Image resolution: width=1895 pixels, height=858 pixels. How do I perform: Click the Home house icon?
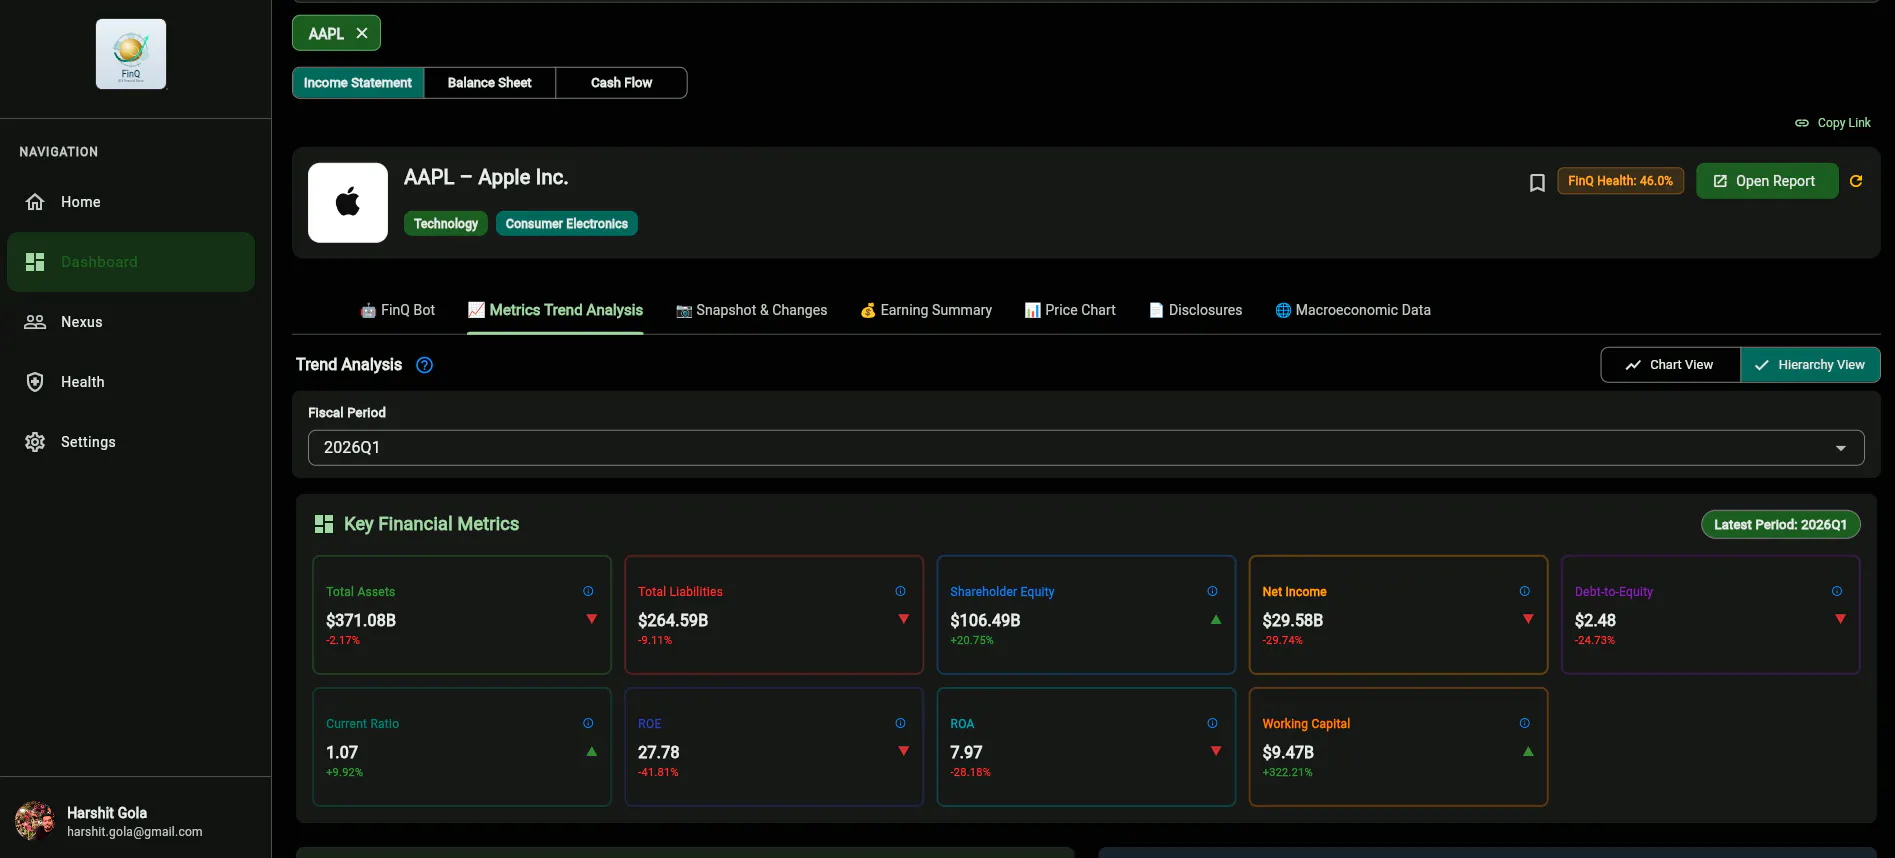[35, 202]
